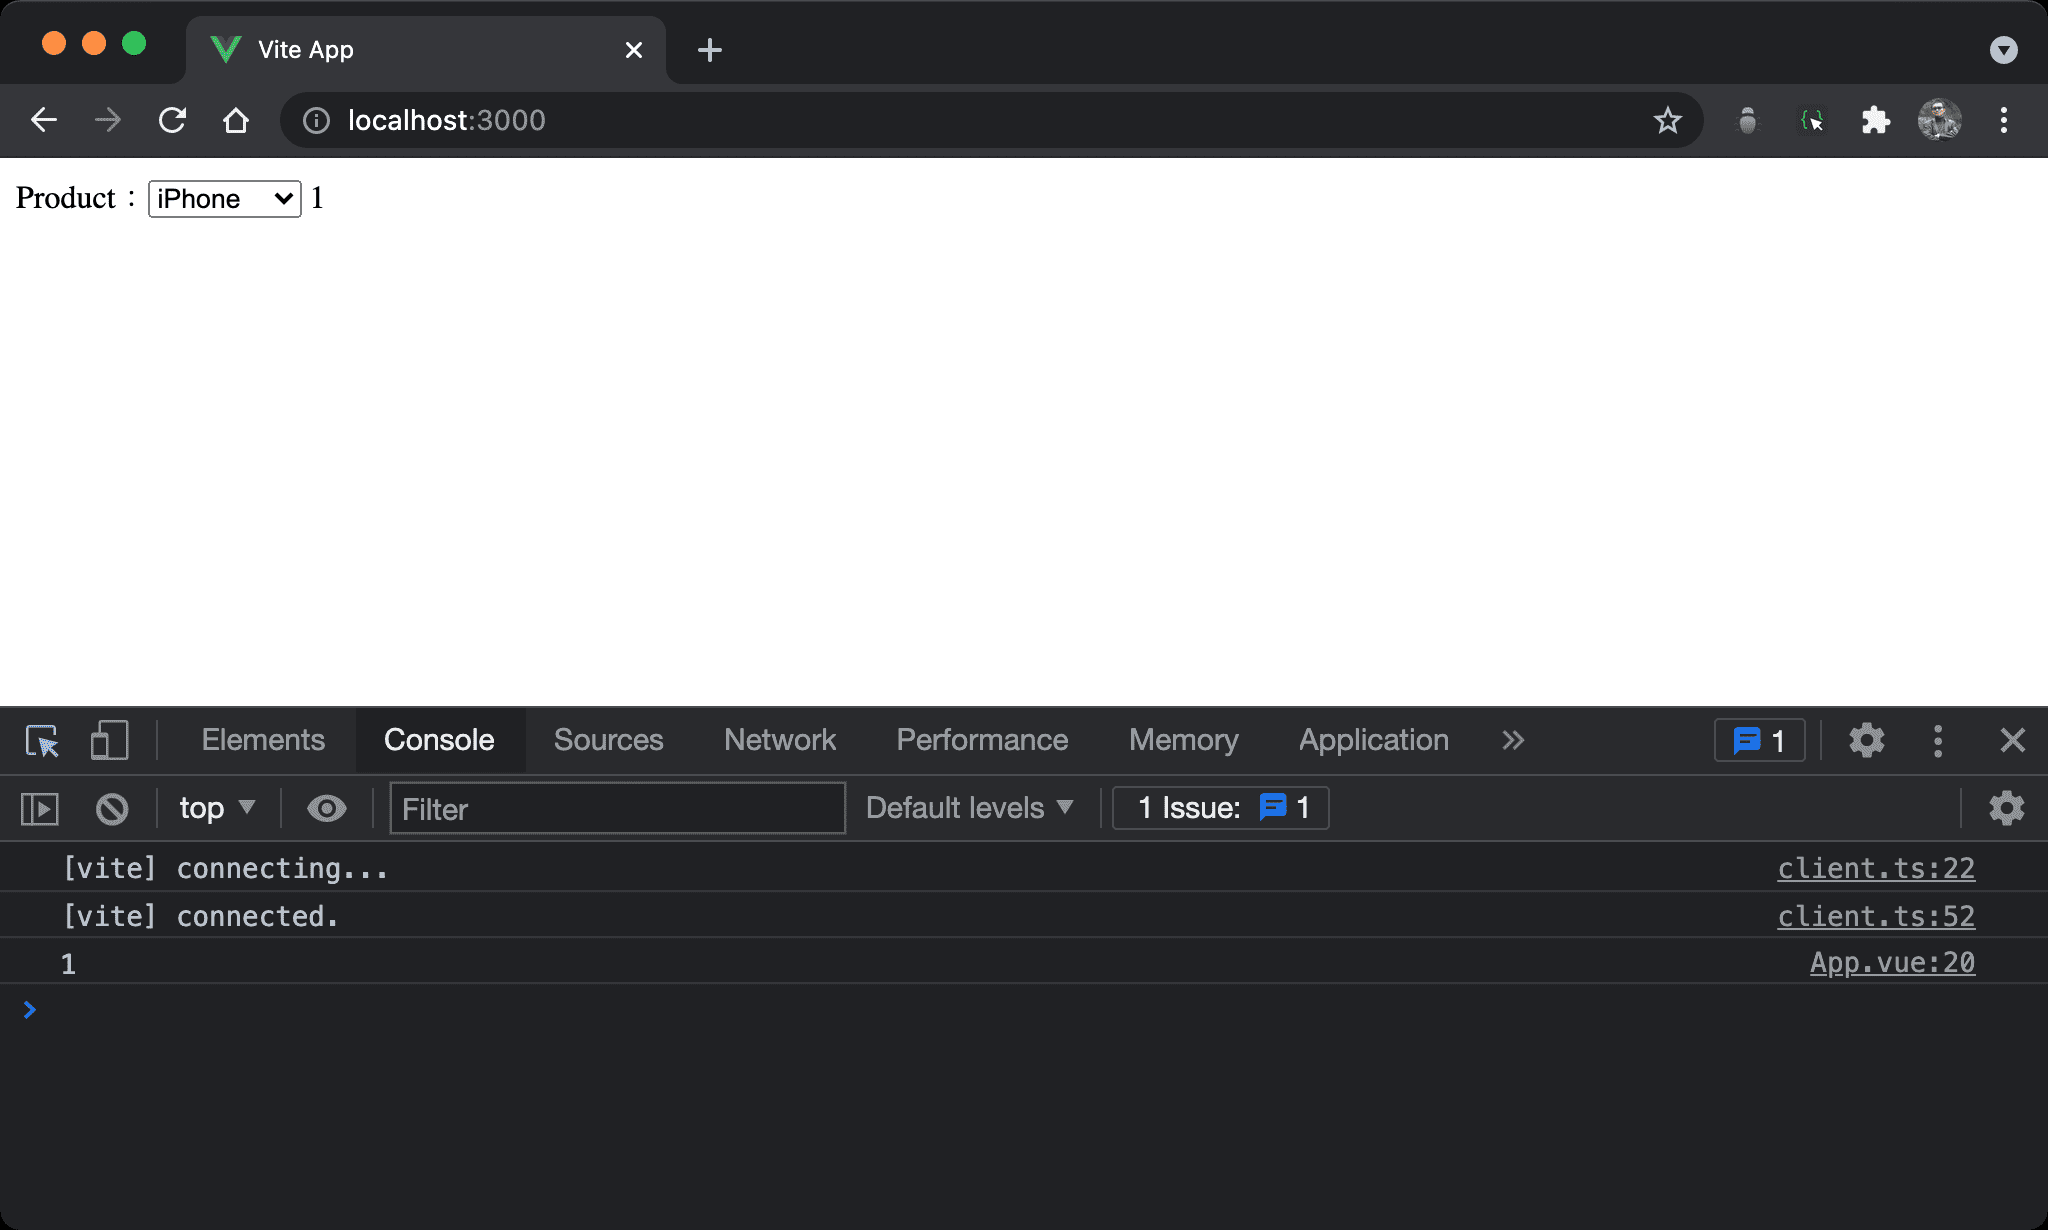This screenshot has width=2048, height=1230.
Task: Select iPhone from the Product dropdown
Action: tap(222, 197)
